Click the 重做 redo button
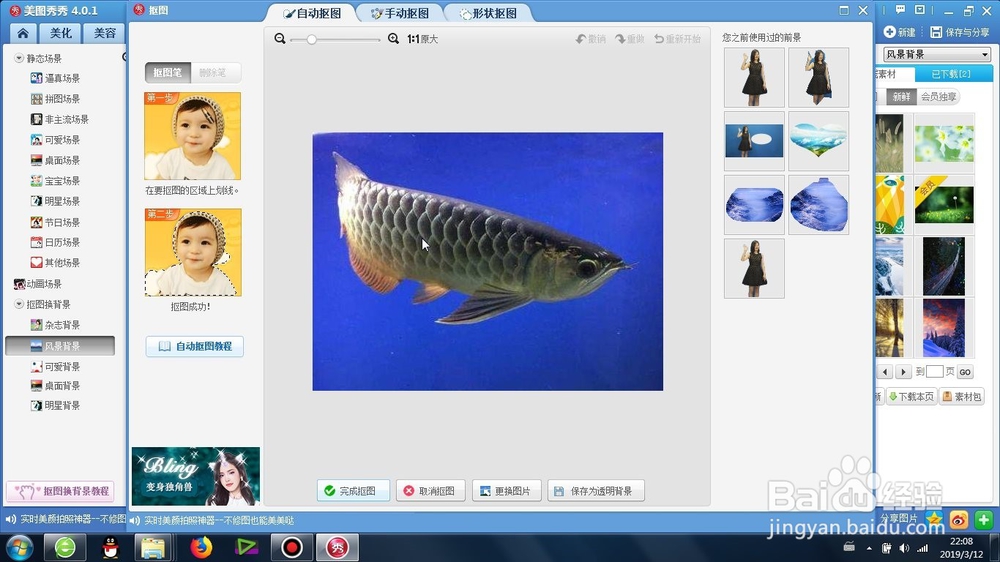The height and width of the screenshot is (562, 1000). click(x=629, y=39)
